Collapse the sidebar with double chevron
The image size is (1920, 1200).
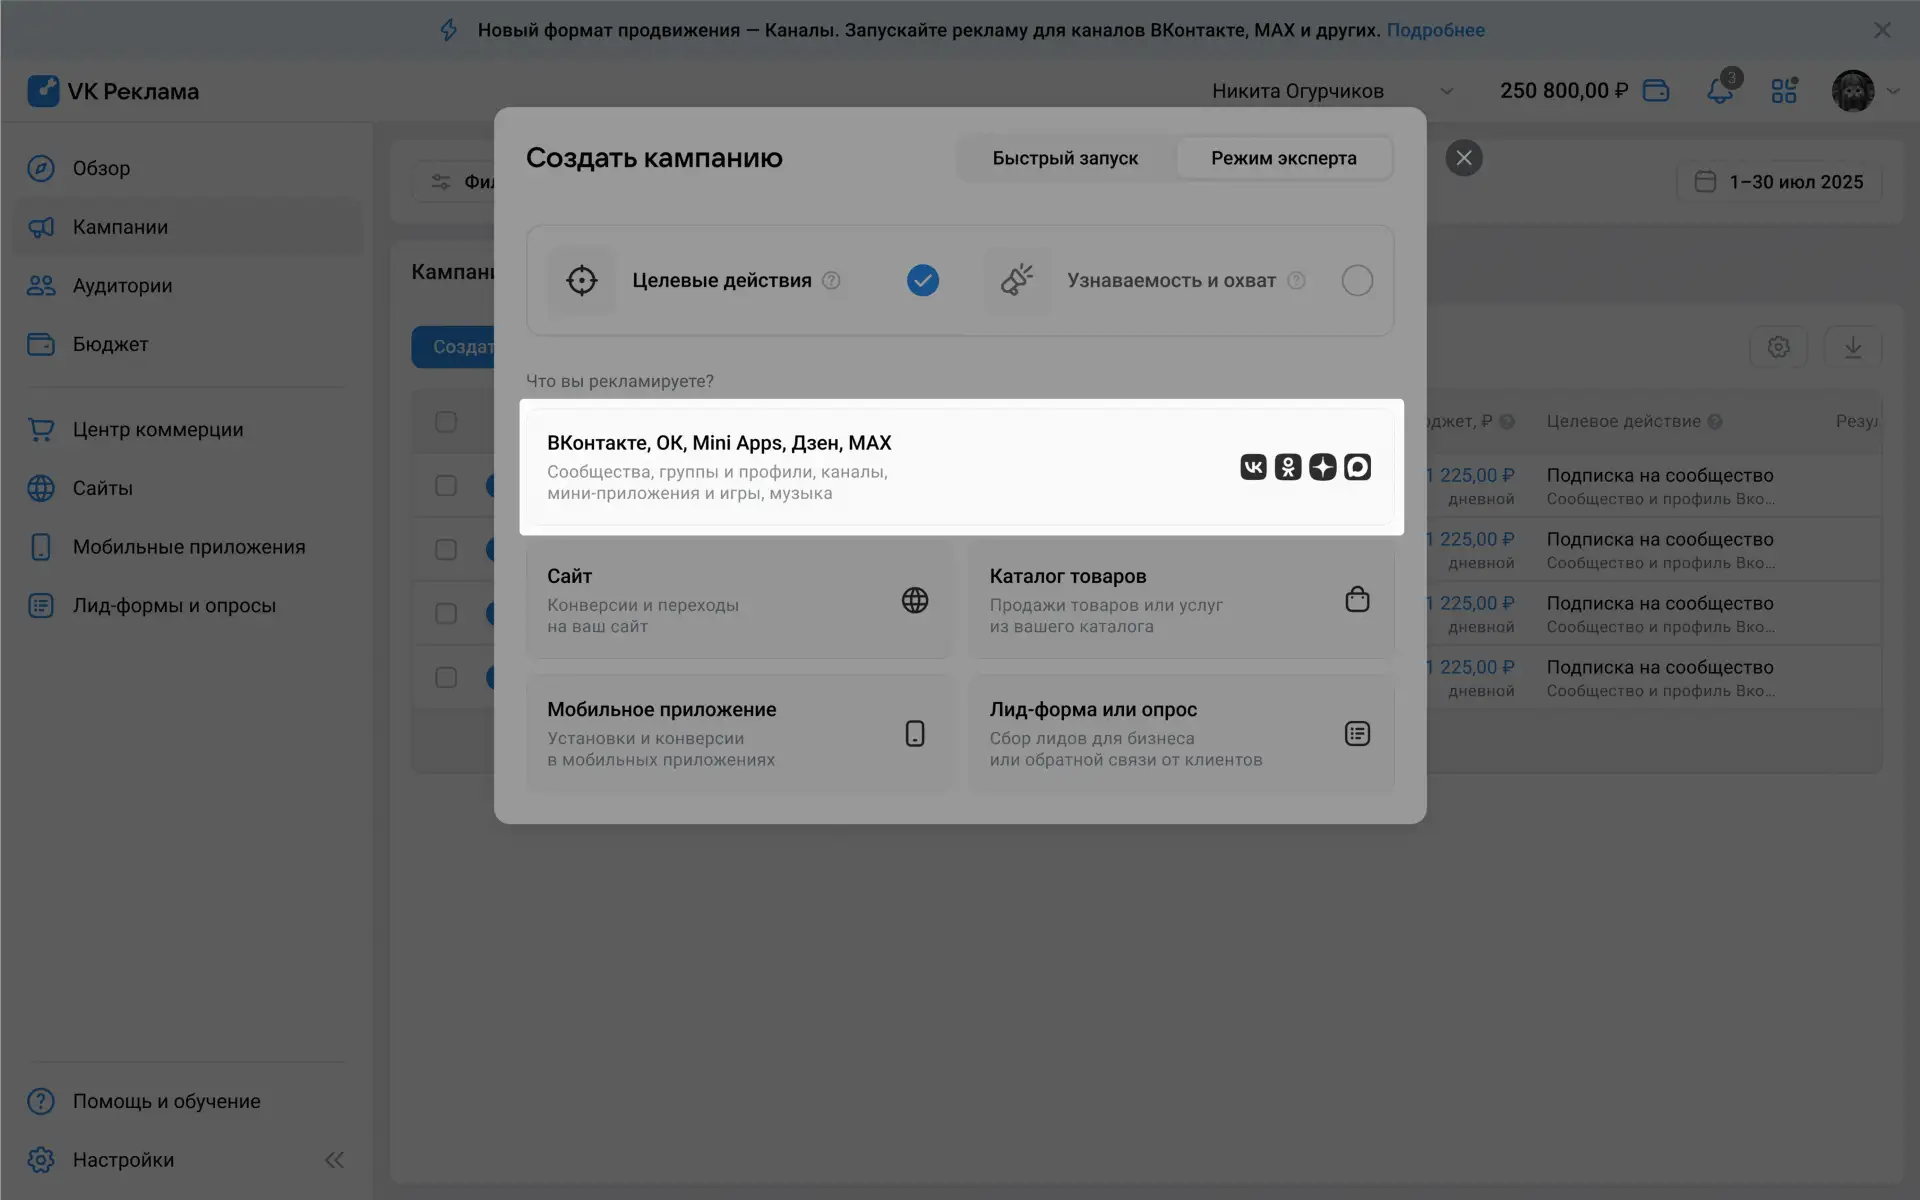coord(334,1160)
